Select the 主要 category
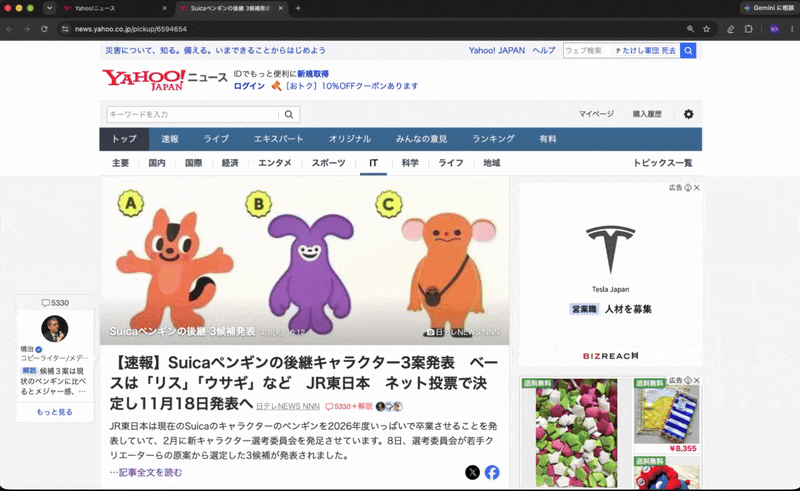This screenshot has width=800, height=491. pyautogui.click(x=120, y=163)
